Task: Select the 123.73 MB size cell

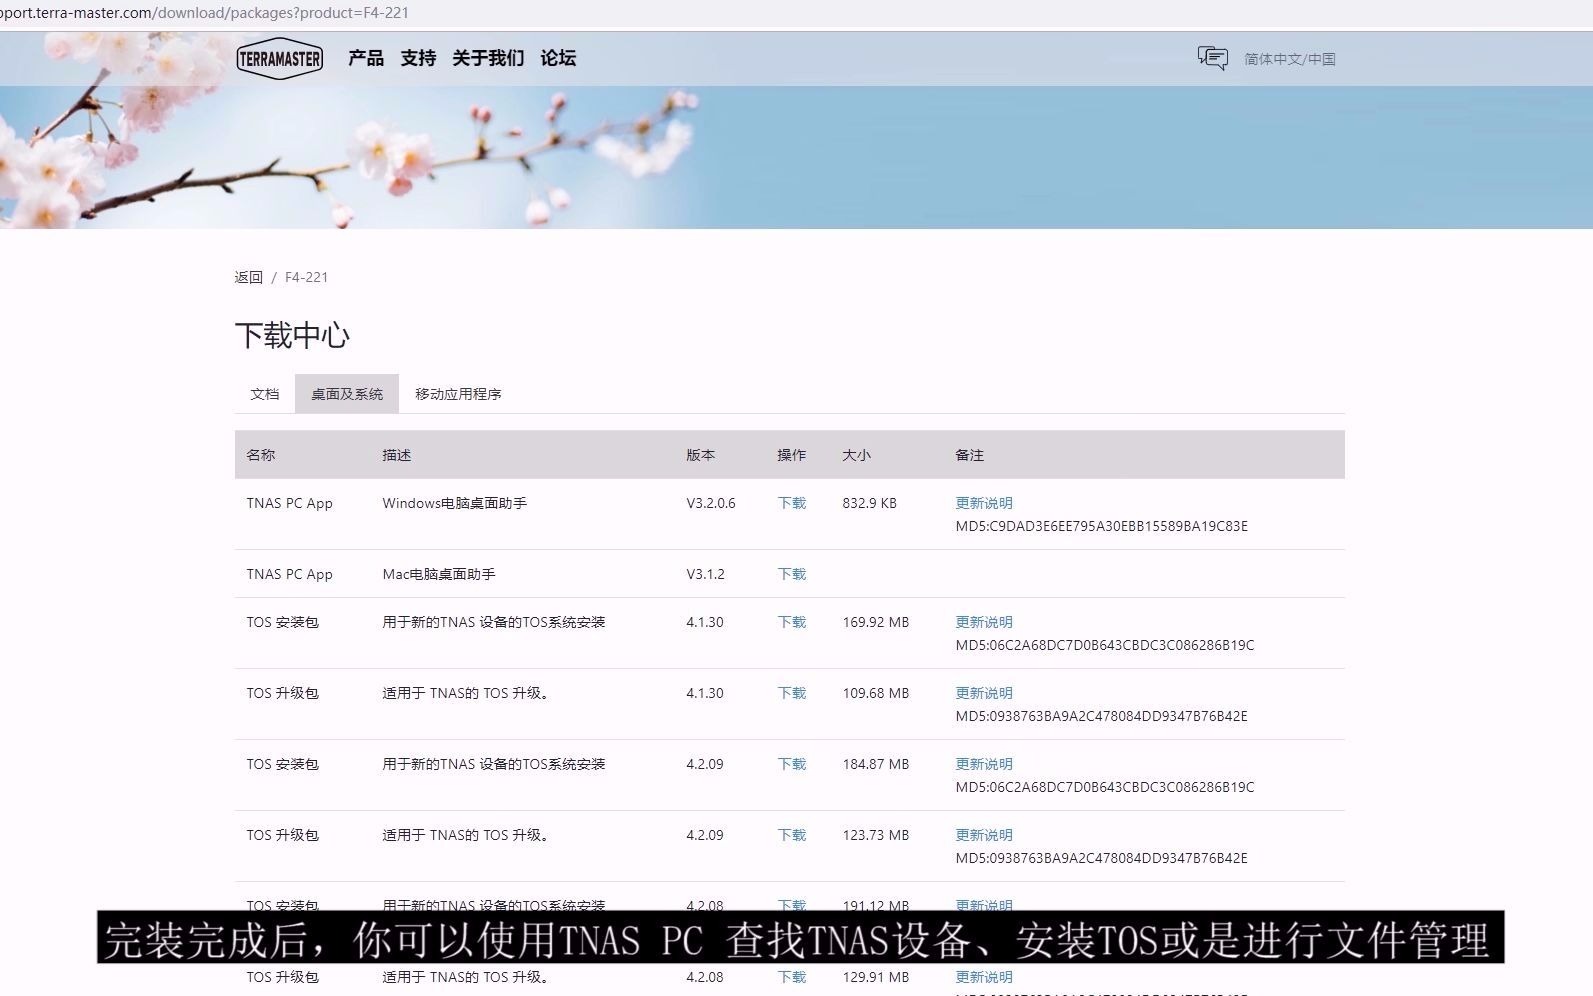Action: (x=876, y=835)
